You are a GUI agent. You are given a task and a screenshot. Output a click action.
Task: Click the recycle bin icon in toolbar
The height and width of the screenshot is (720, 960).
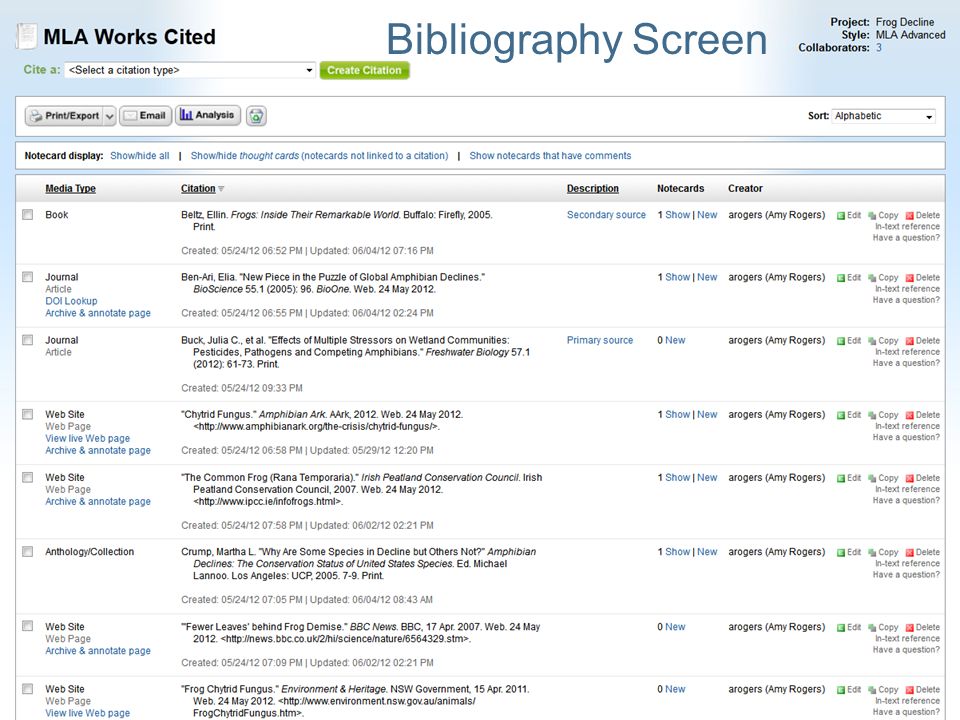[256, 116]
